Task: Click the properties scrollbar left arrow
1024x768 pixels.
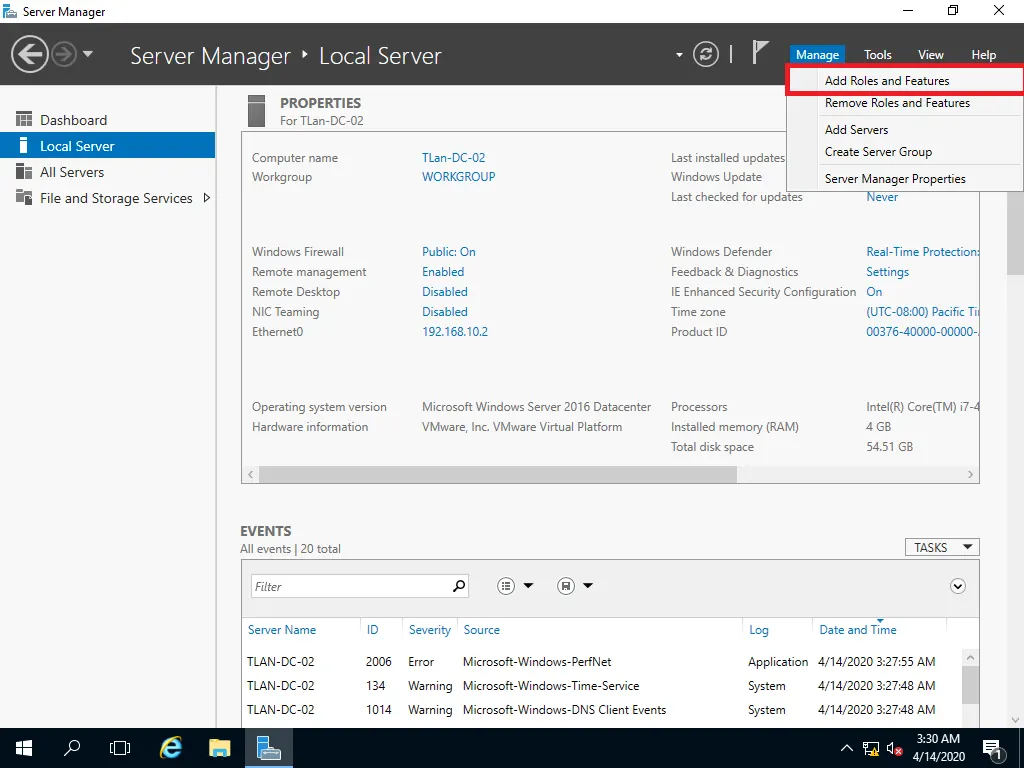Action: coord(251,475)
